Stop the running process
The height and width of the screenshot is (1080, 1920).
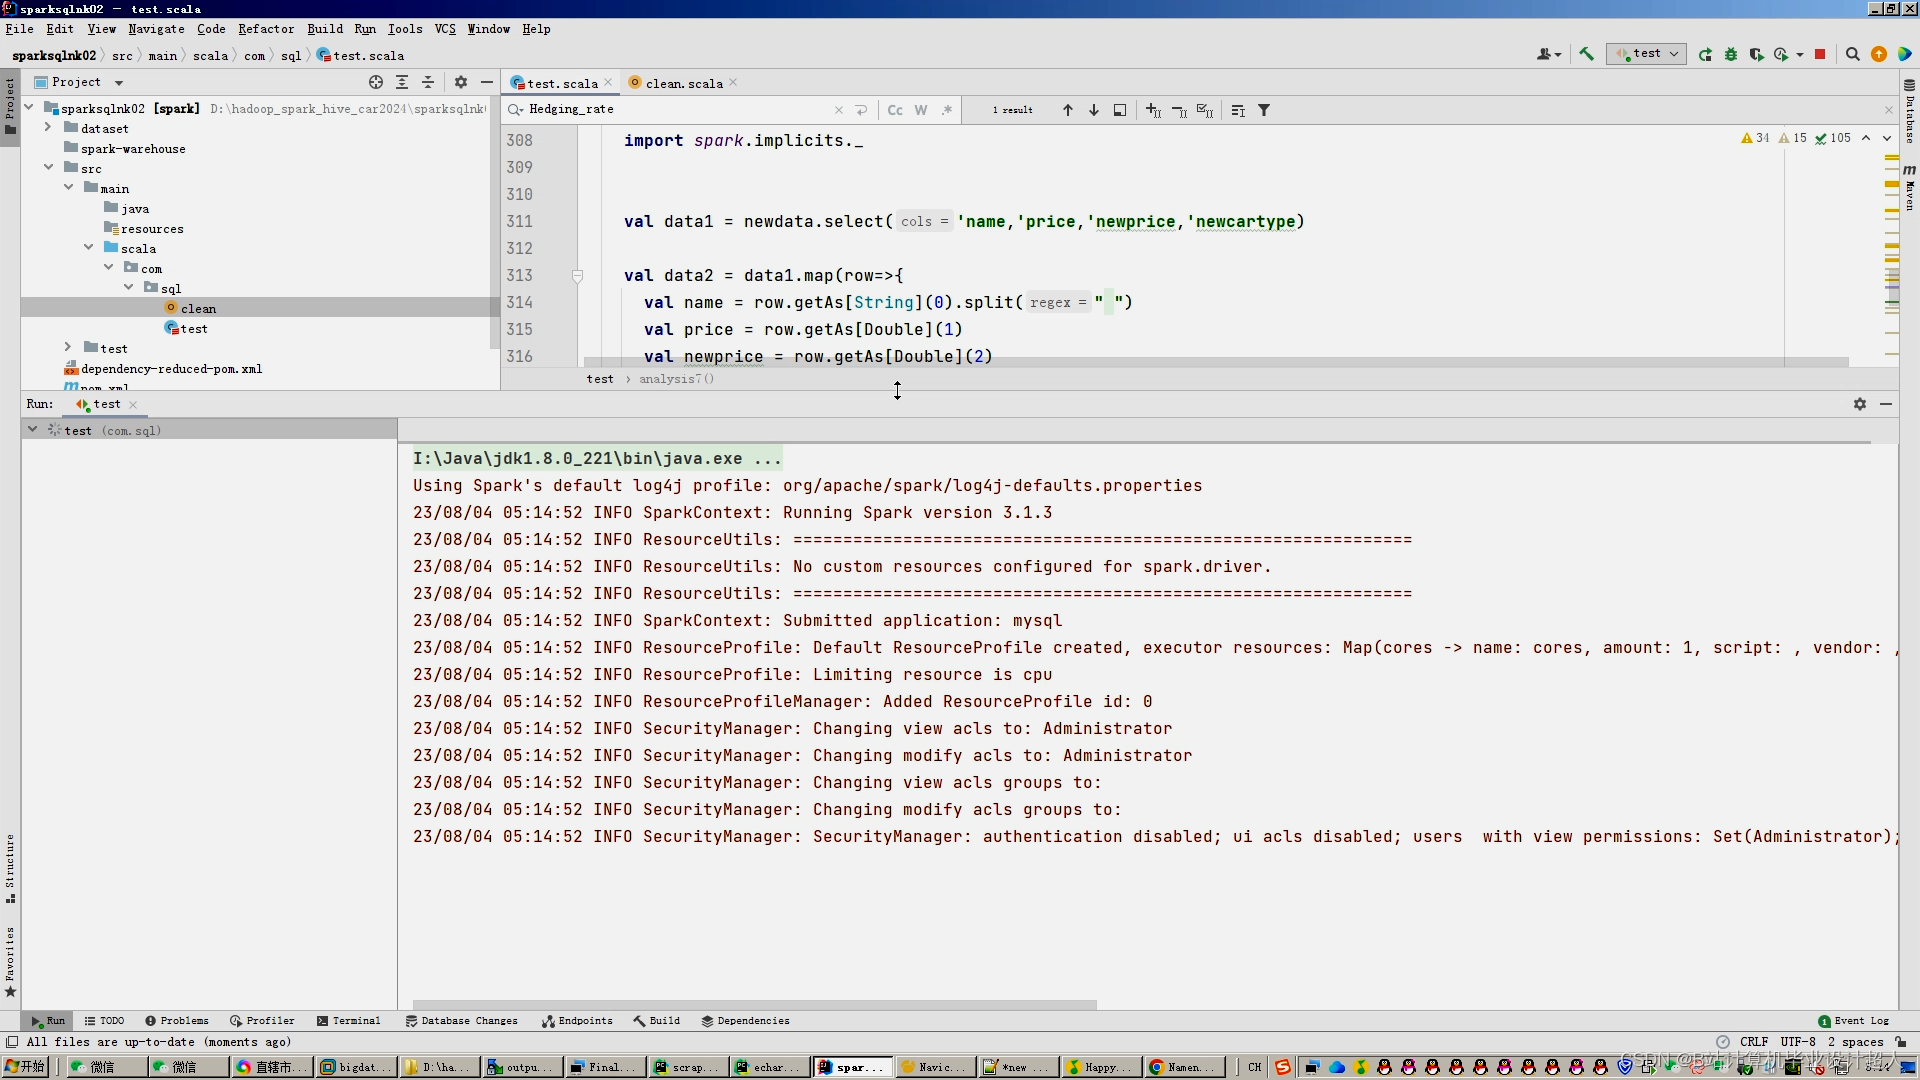pyautogui.click(x=1820, y=54)
